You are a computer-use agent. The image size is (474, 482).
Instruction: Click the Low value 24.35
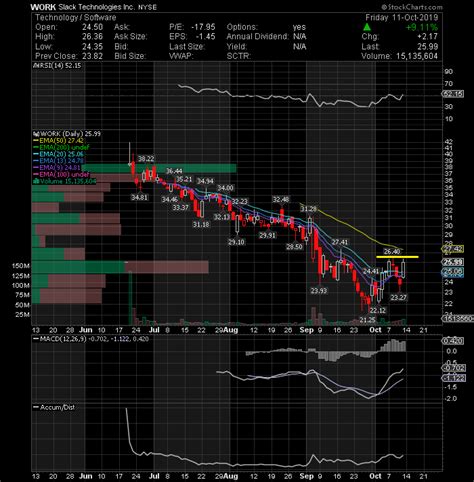tap(92, 46)
